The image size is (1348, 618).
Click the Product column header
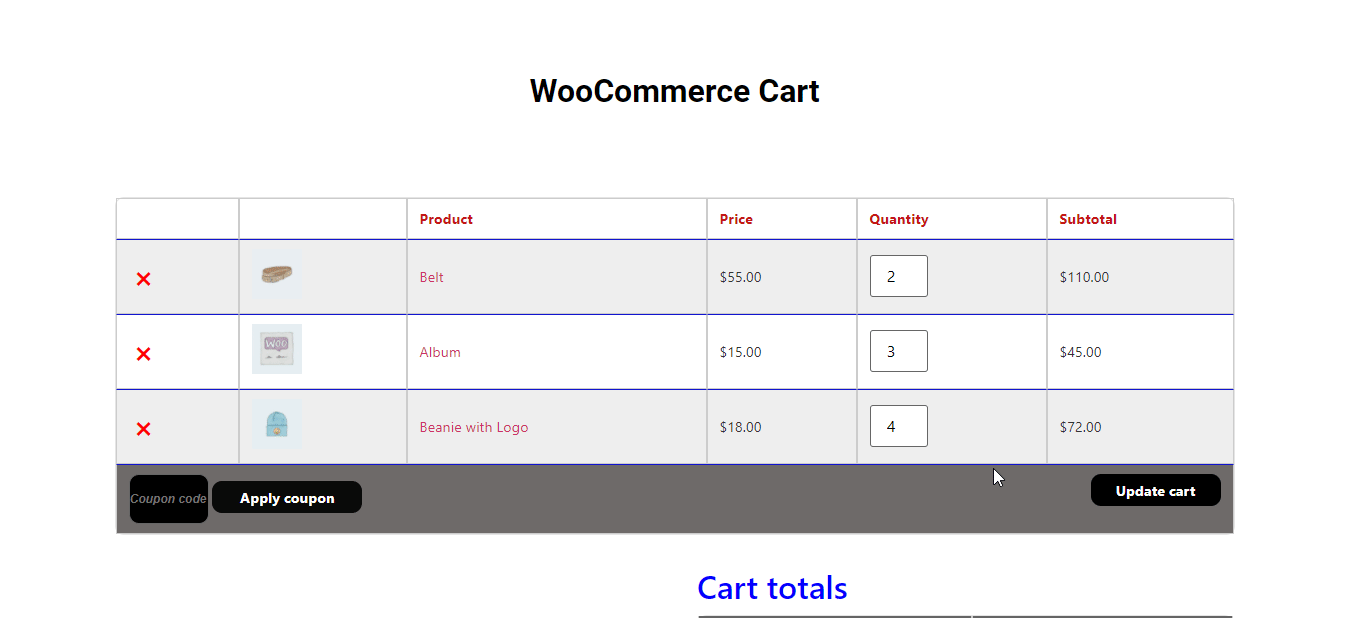[446, 219]
